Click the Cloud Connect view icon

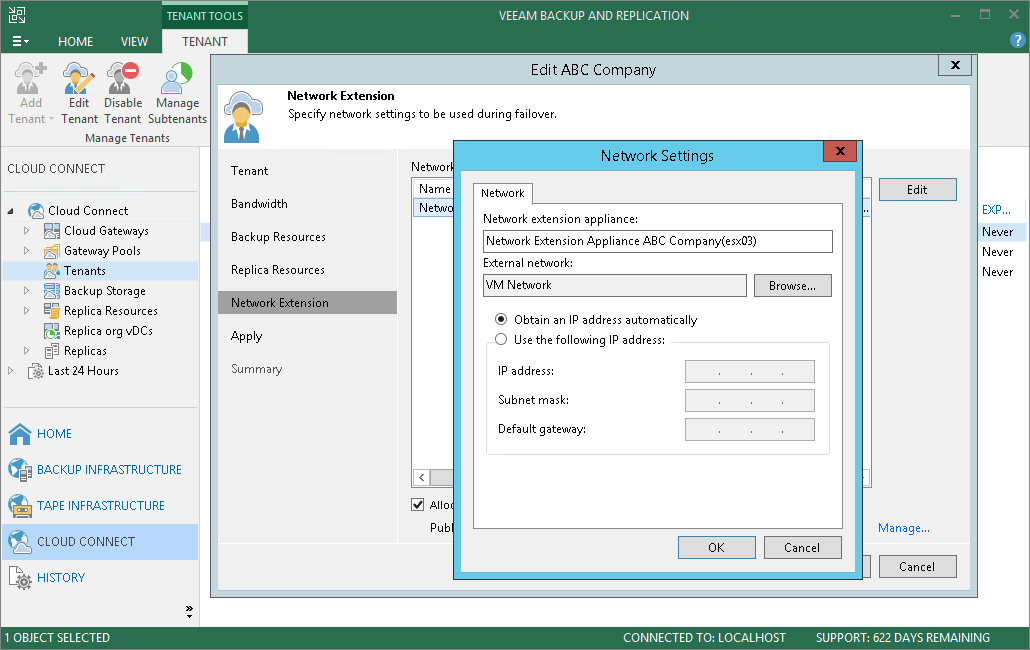[20, 542]
